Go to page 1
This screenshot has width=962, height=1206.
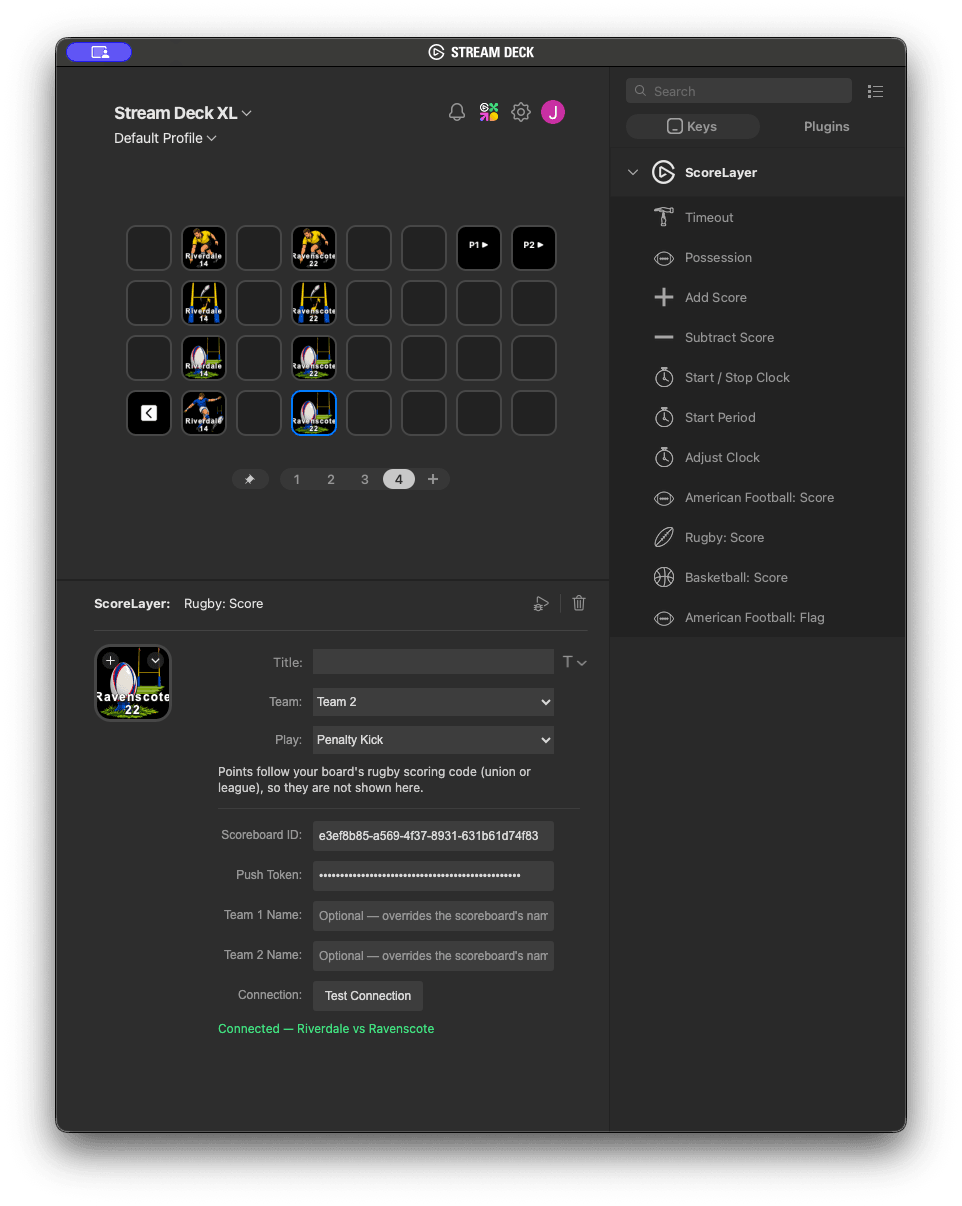(297, 479)
